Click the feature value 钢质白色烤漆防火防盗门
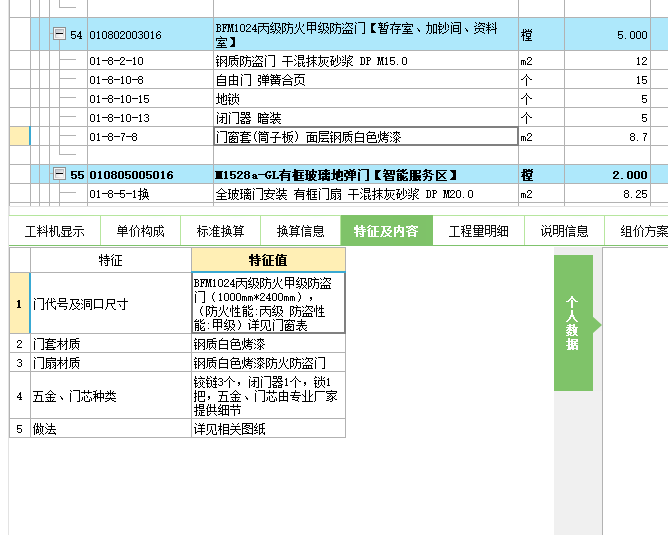This screenshot has height=535, width=668. pyautogui.click(x=268, y=362)
